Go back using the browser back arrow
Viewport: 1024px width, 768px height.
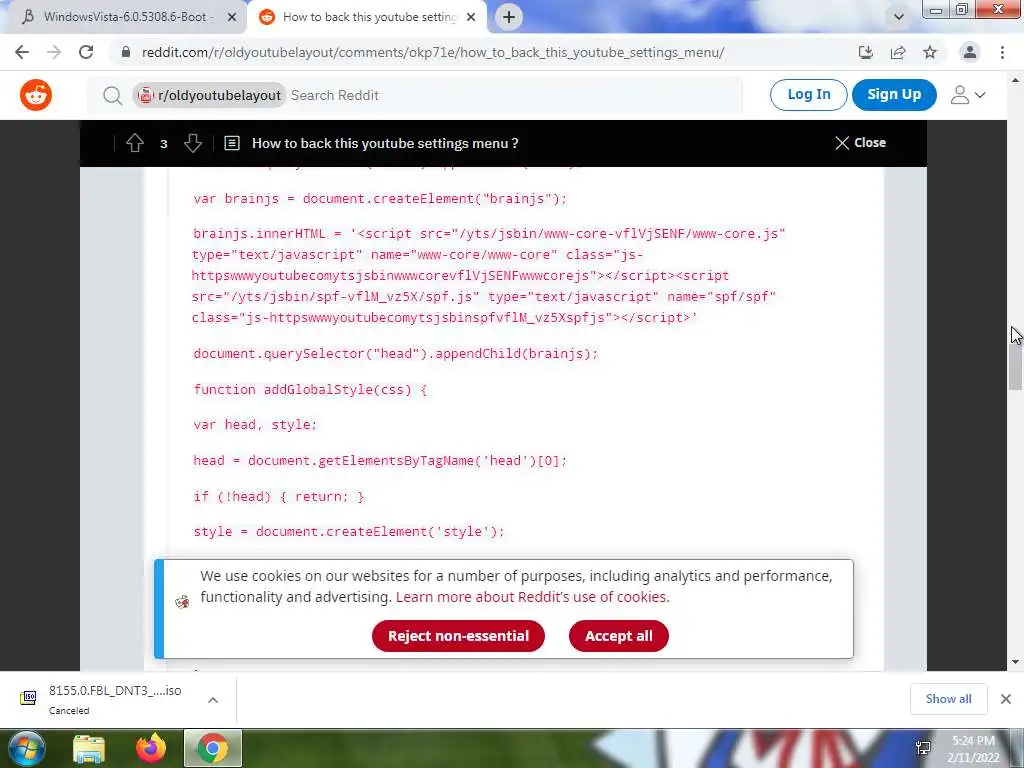pyautogui.click(x=22, y=52)
